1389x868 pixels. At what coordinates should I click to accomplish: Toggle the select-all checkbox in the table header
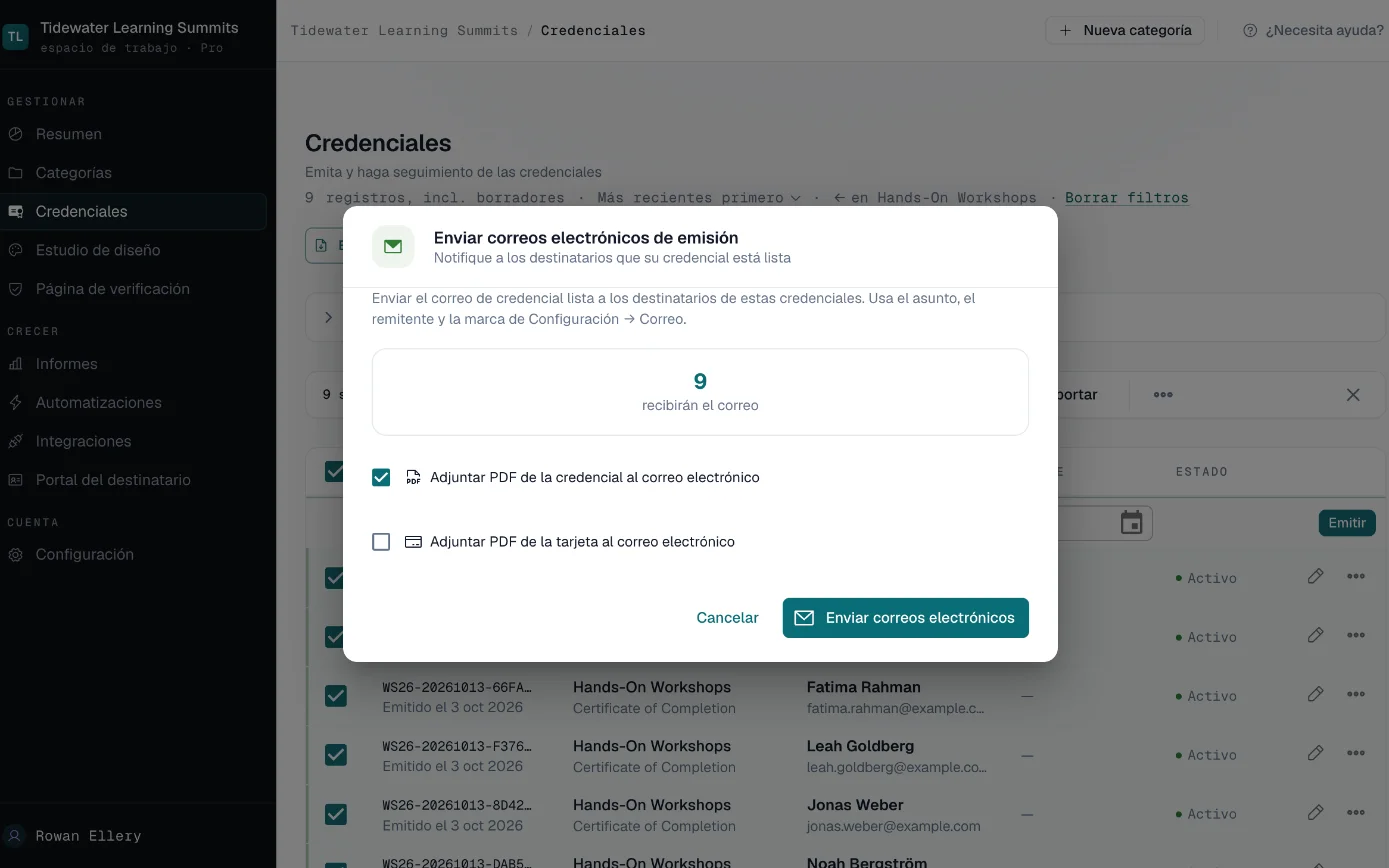pyautogui.click(x=335, y=472)
